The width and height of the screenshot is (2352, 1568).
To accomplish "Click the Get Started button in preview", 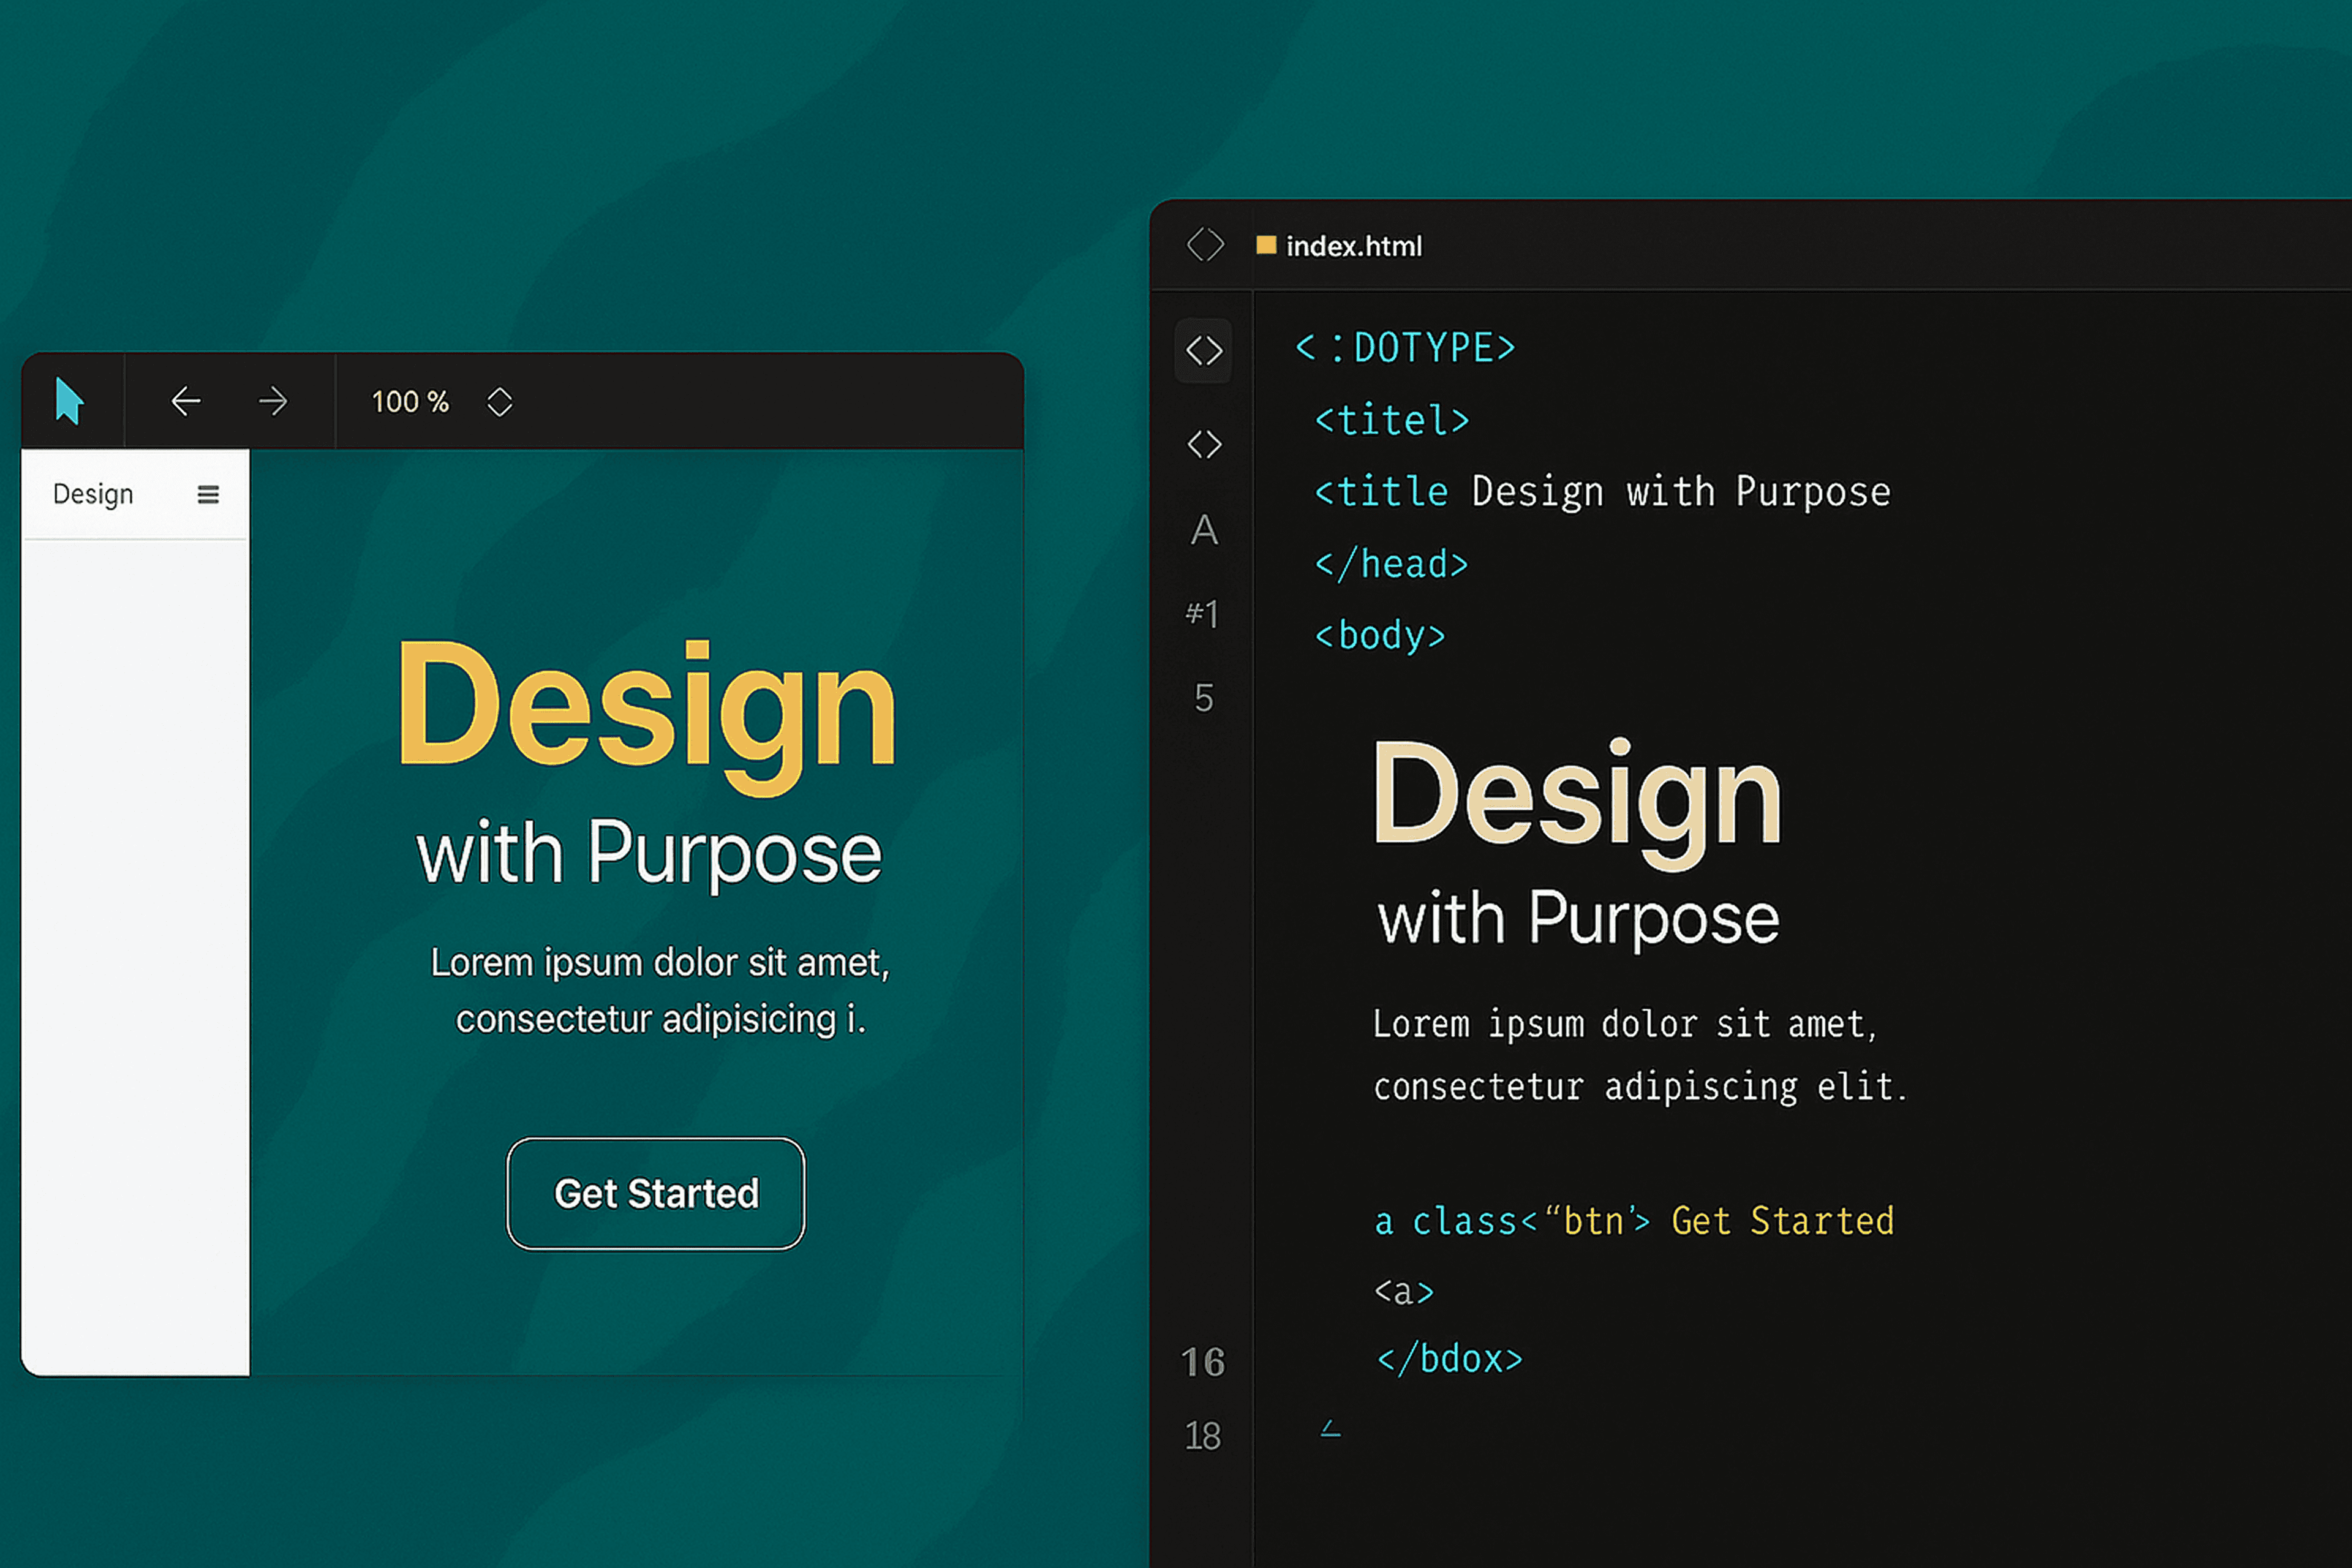I will (x=656, y=1194).
